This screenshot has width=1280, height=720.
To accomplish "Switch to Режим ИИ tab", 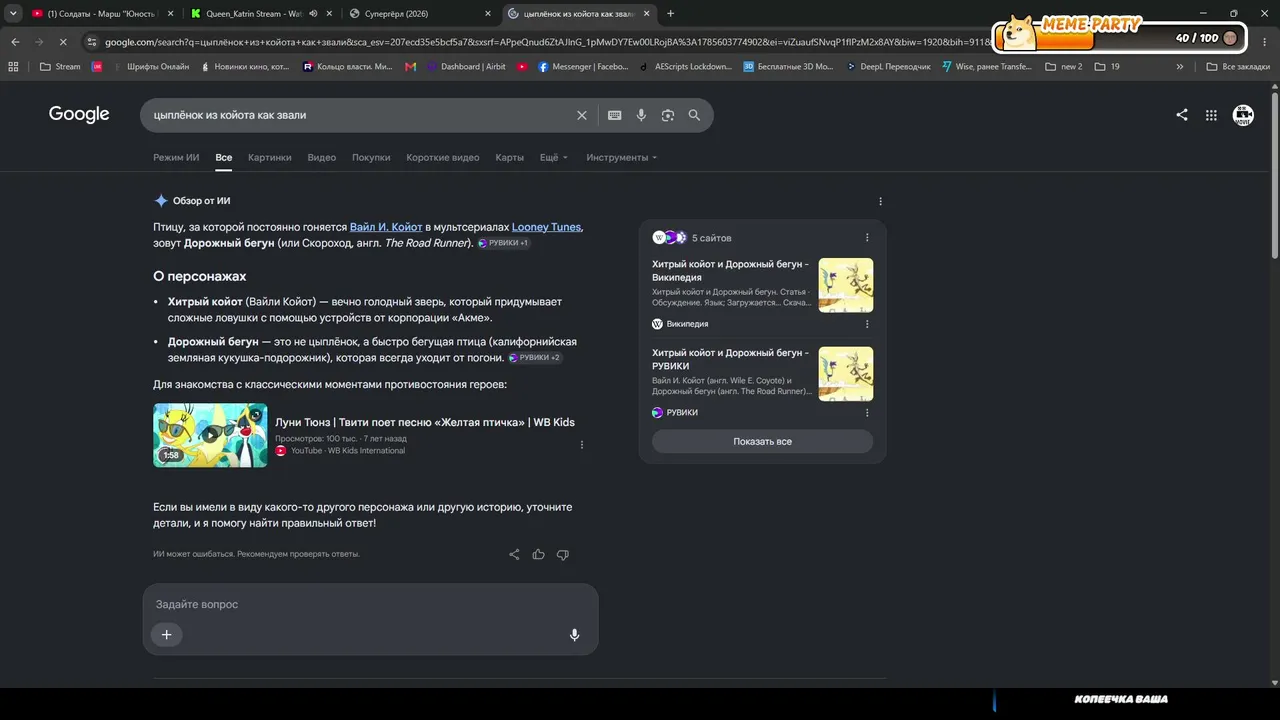I will click(176, 157).
